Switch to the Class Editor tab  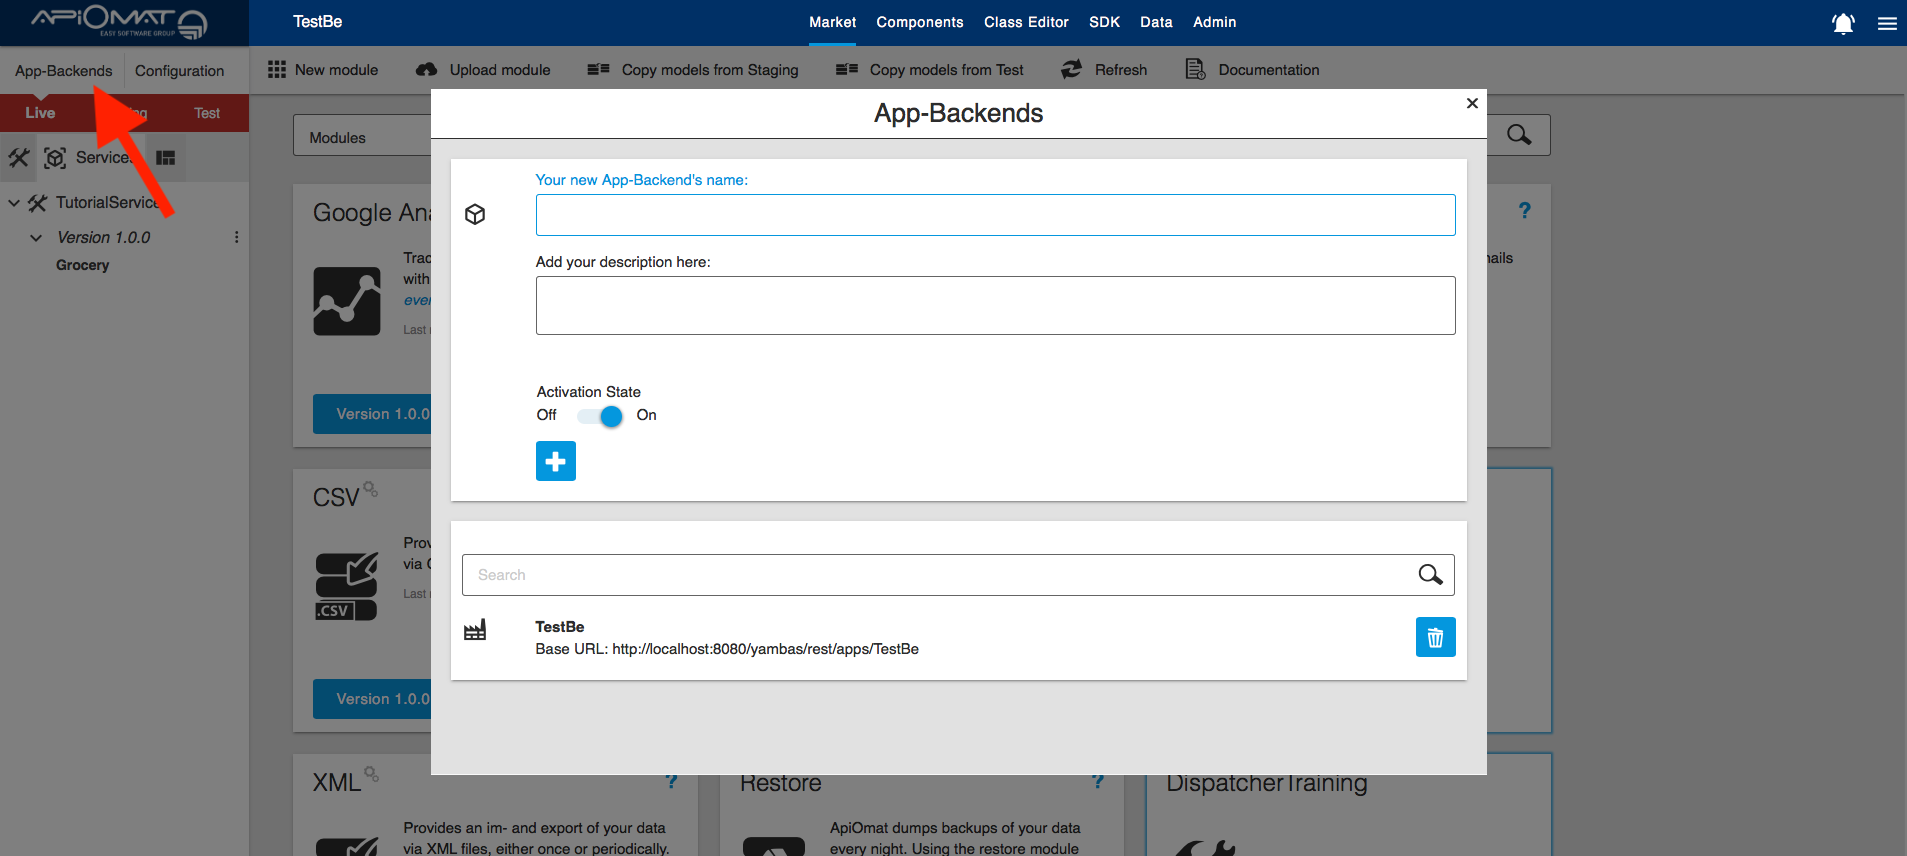(x=1025, y=22)
